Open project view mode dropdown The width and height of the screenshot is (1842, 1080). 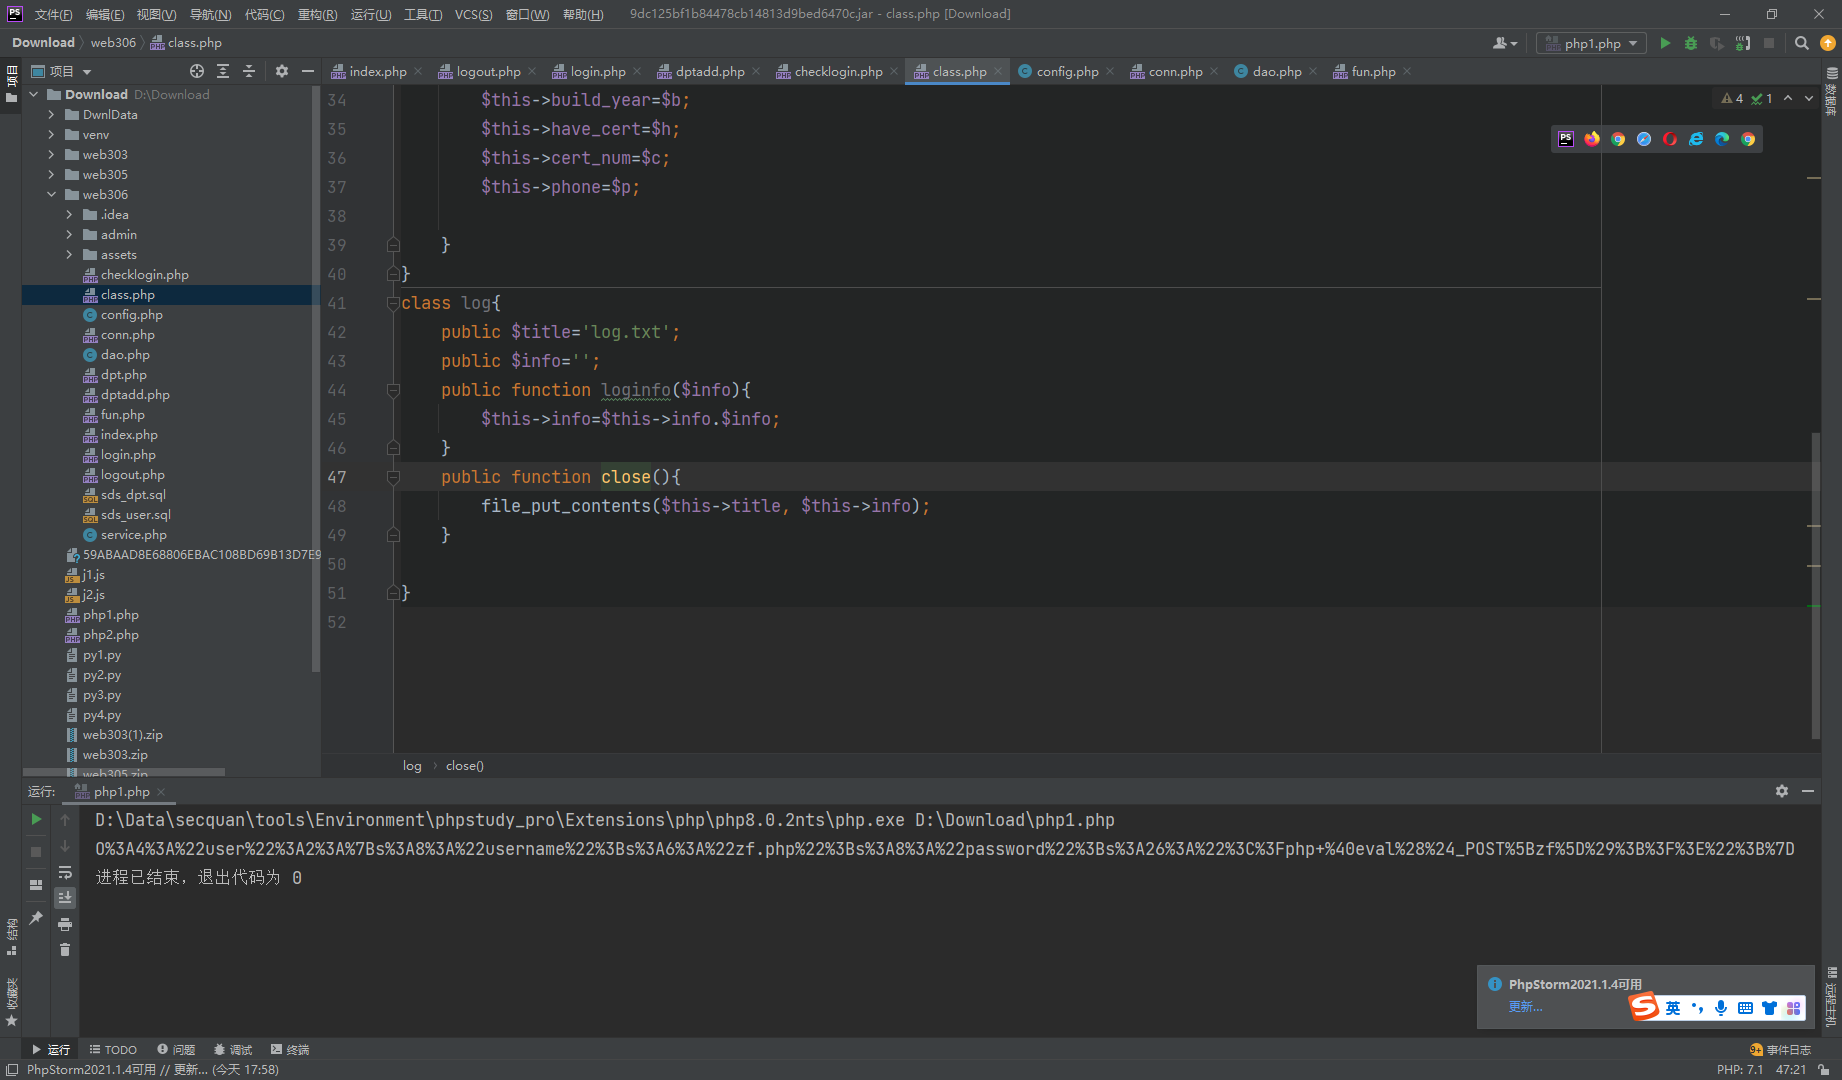coord(61,71)
